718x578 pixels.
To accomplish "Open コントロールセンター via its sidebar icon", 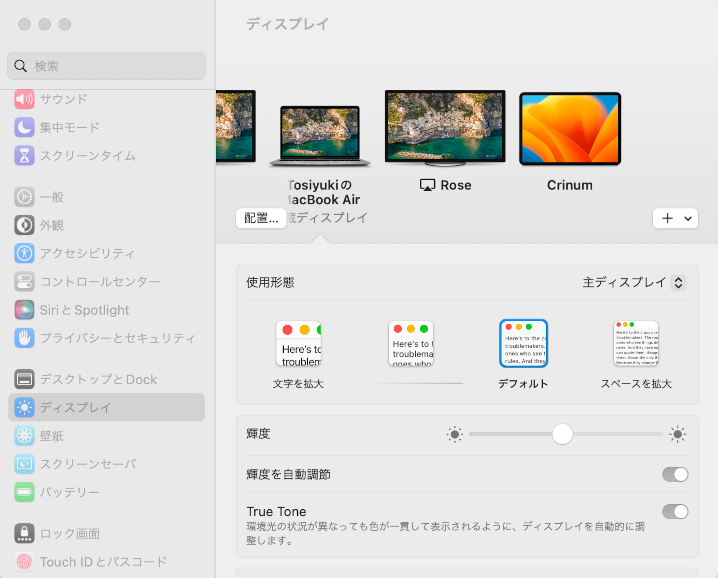I will click(24, 282).
